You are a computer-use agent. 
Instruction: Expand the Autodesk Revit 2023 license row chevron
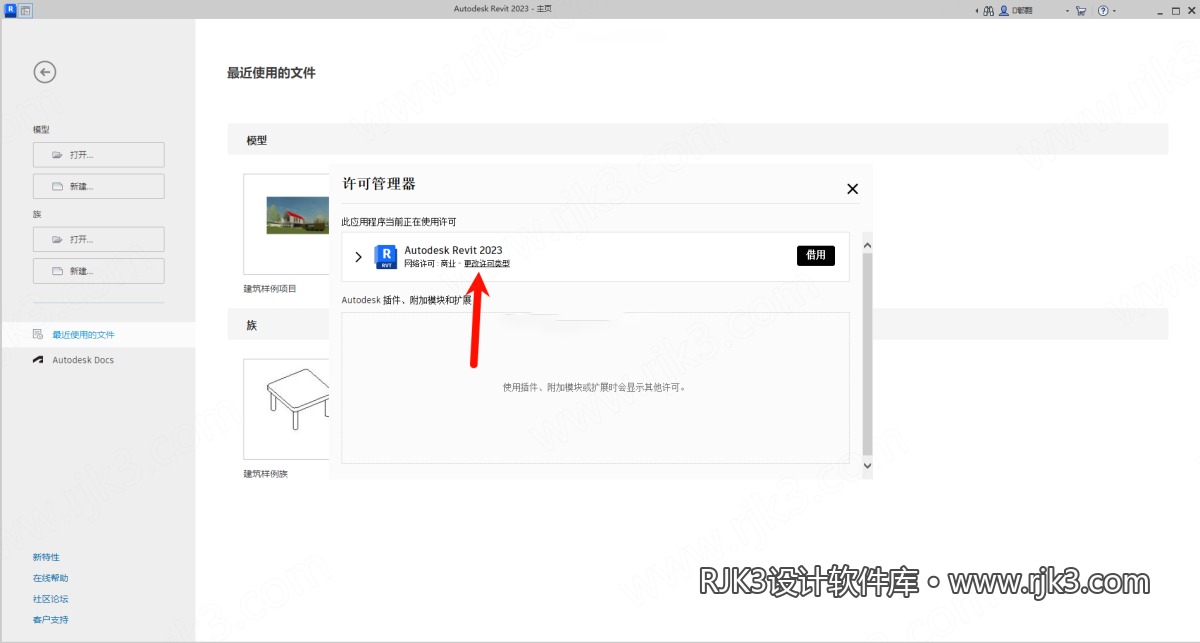tap(359, 257)
